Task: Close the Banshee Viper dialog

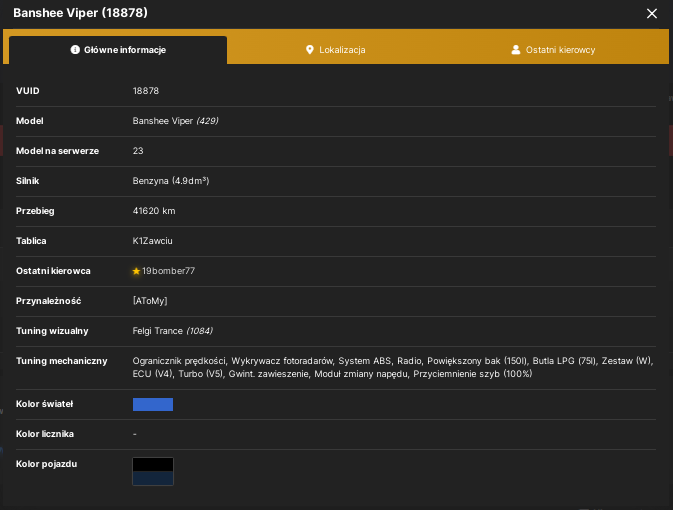Action: [652, 14]
